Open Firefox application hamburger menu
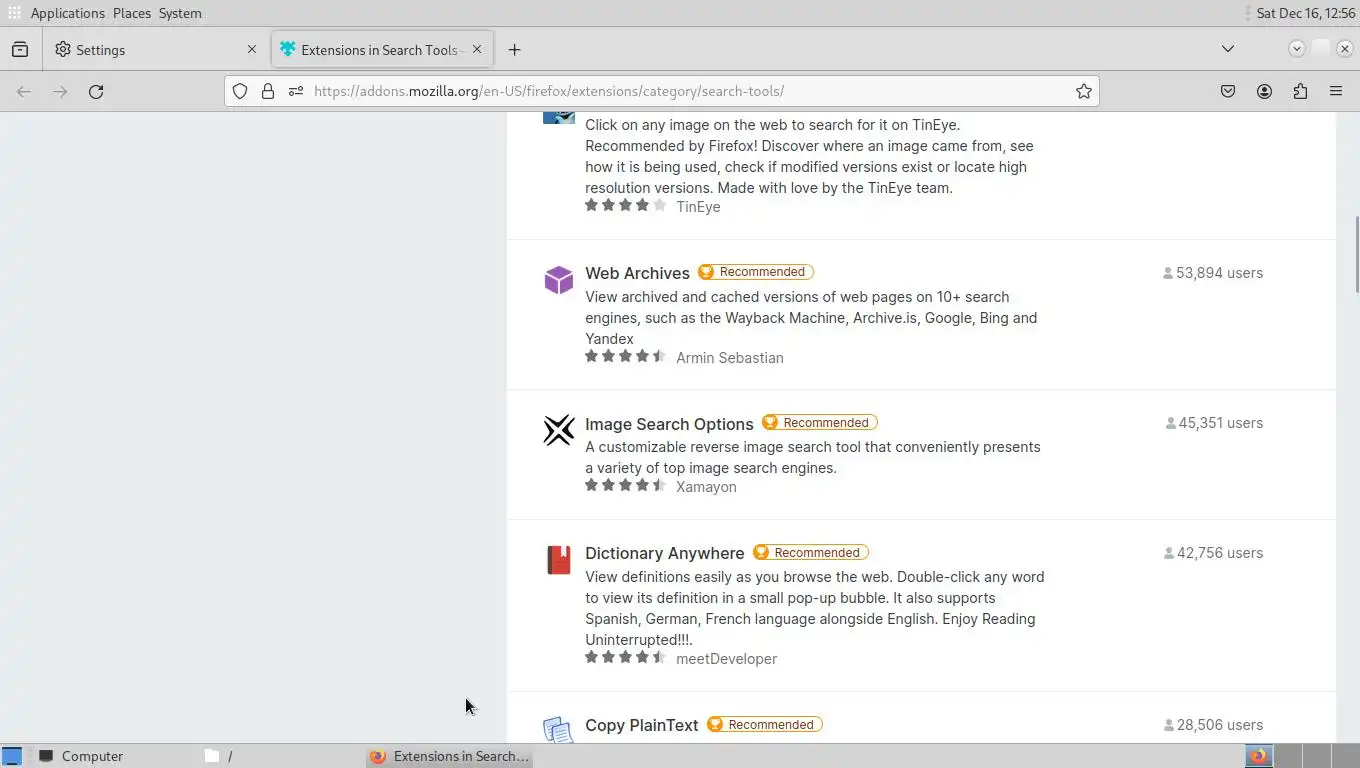 pyautogui.click(x=1336, y=91)
